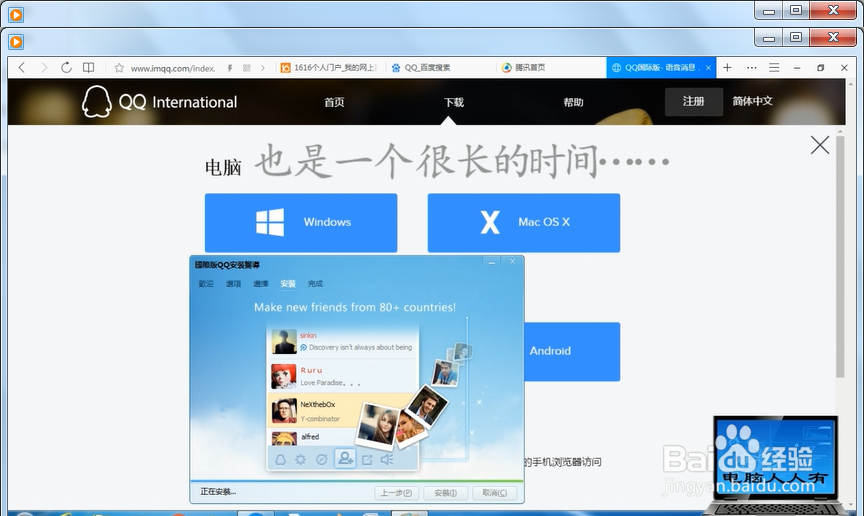The image size is (864, 516).
Task: Click the 正在安装... status text
Action: pos(218,491)
